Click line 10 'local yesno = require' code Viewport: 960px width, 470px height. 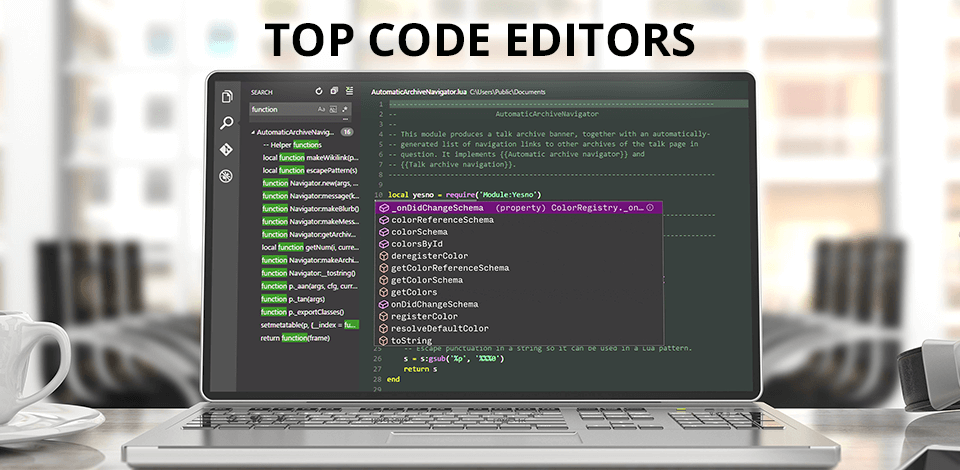click(465, 195)
